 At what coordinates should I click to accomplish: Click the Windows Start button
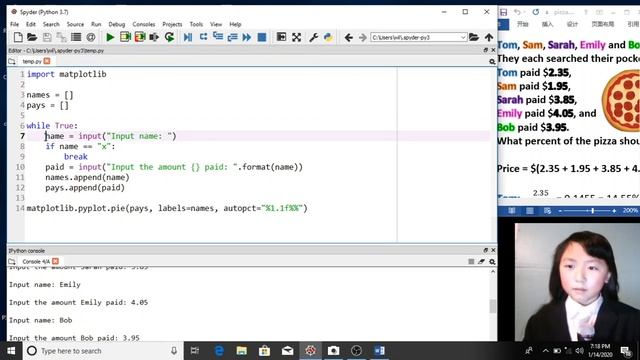point(11,351)
